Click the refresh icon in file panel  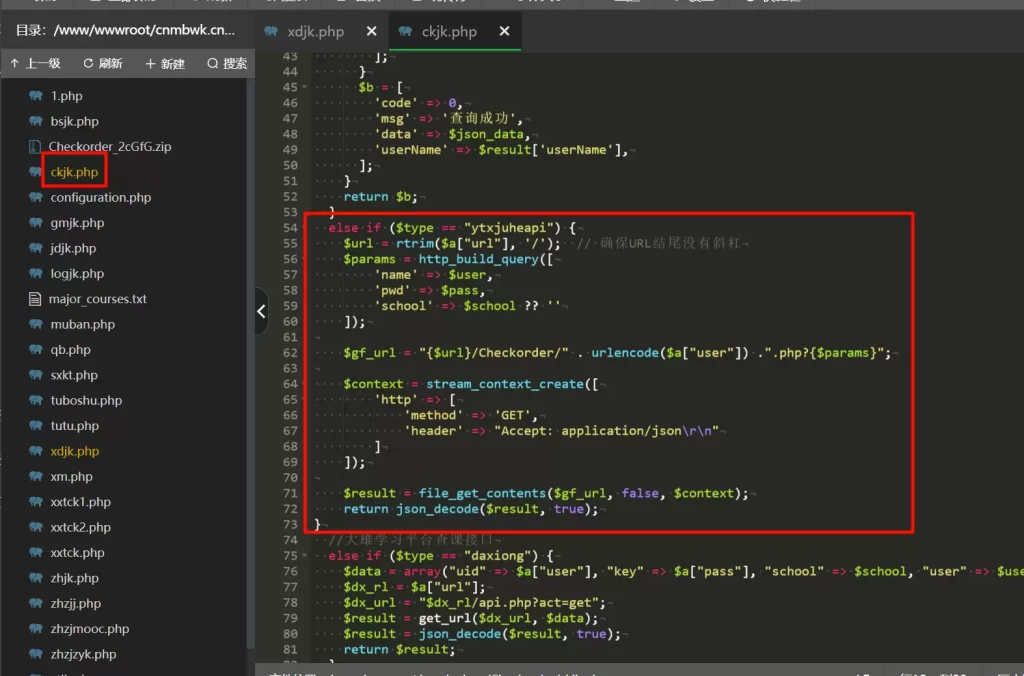pyautogui.click(x=88, y=63)
